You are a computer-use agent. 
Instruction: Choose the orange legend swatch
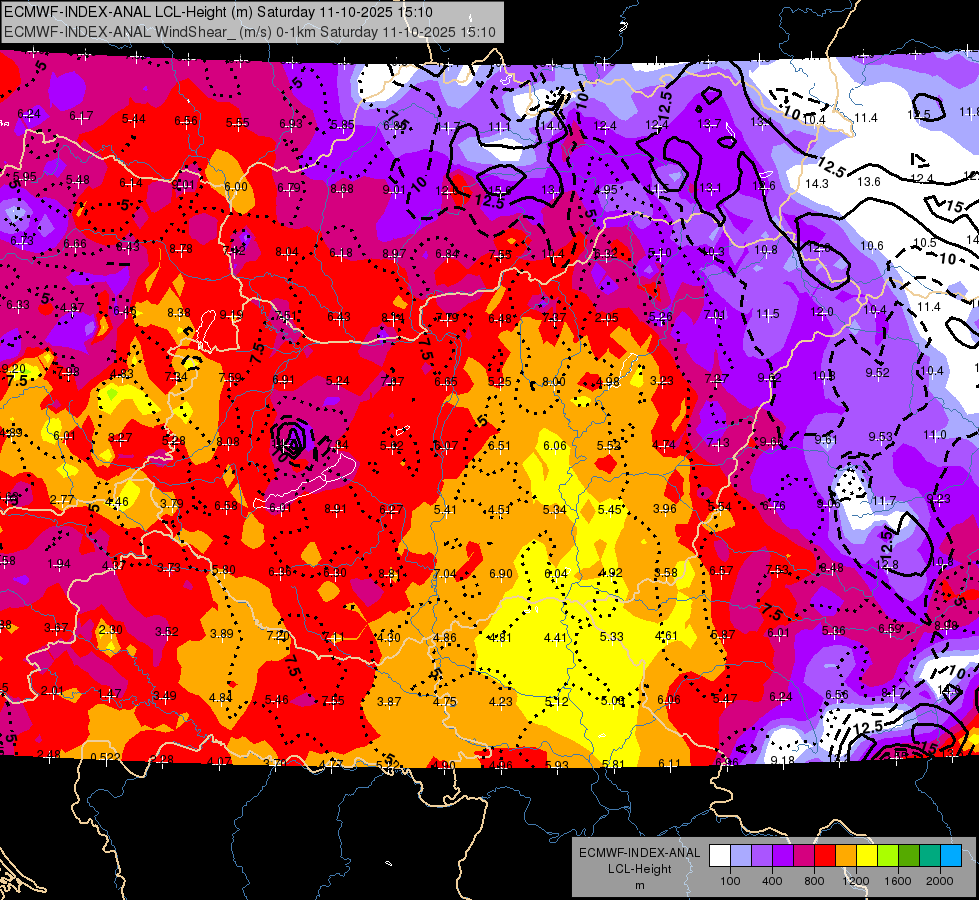tap(846, 856)
